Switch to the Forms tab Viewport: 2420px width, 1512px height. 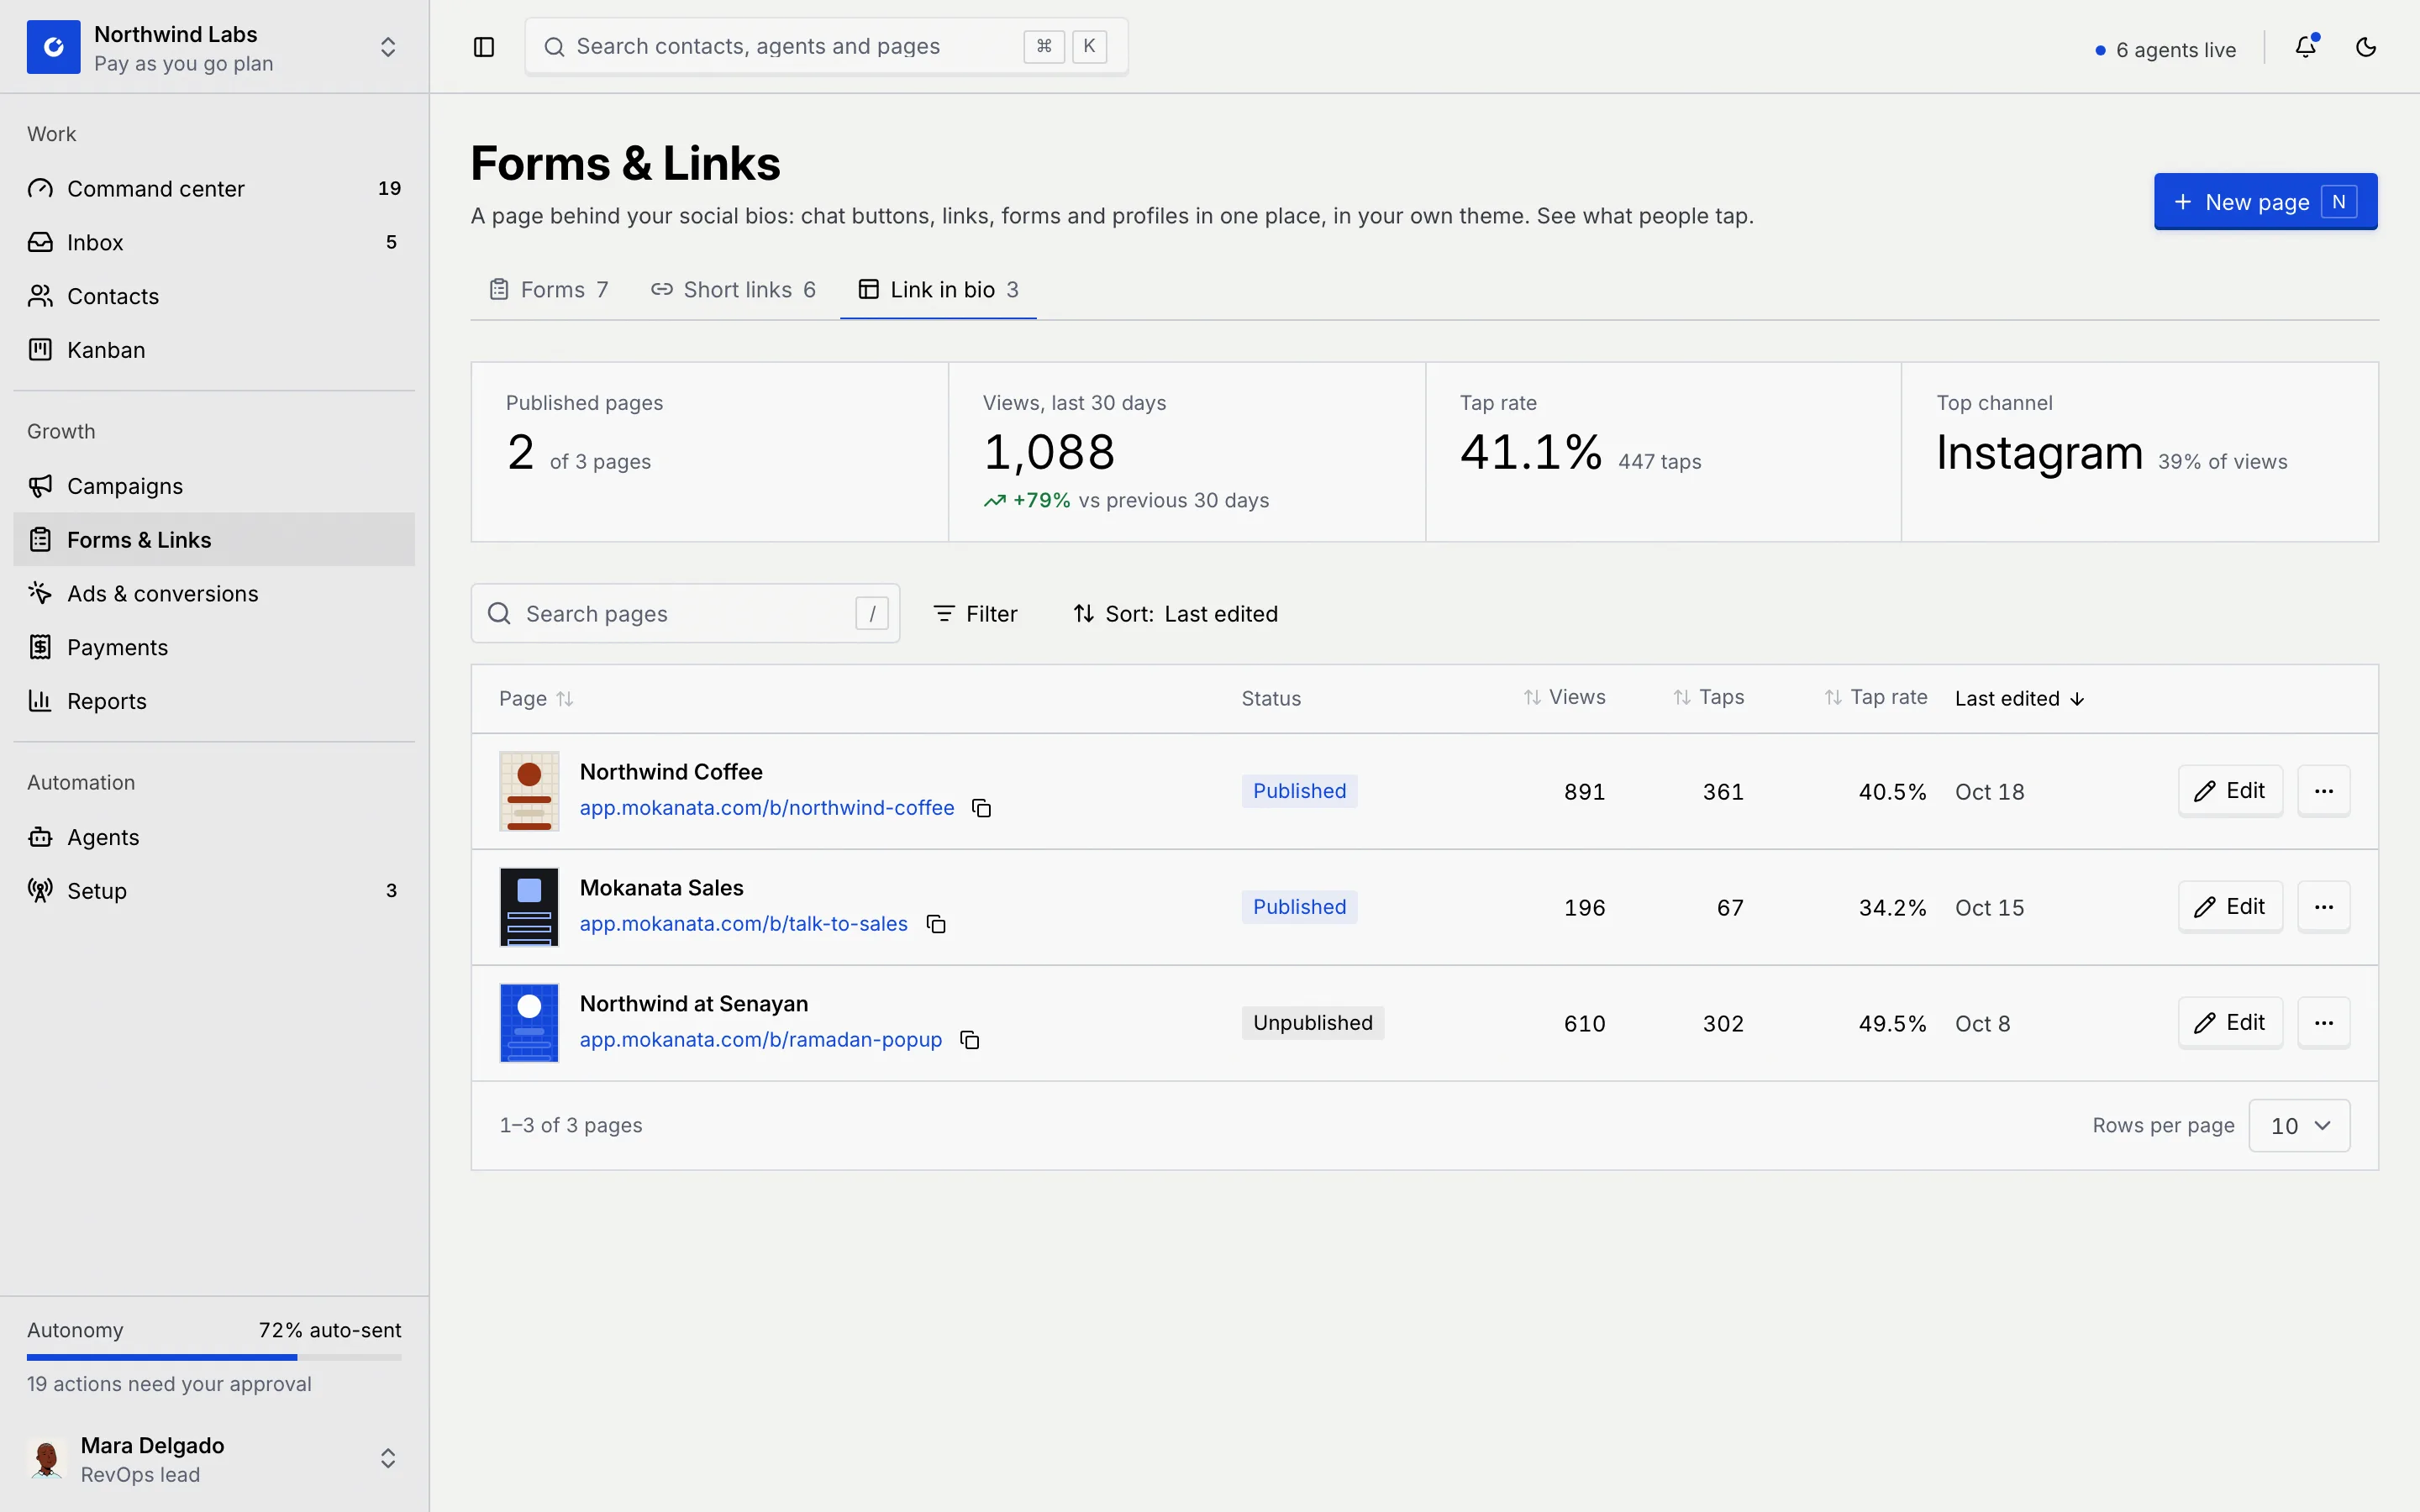pos(548,290)
